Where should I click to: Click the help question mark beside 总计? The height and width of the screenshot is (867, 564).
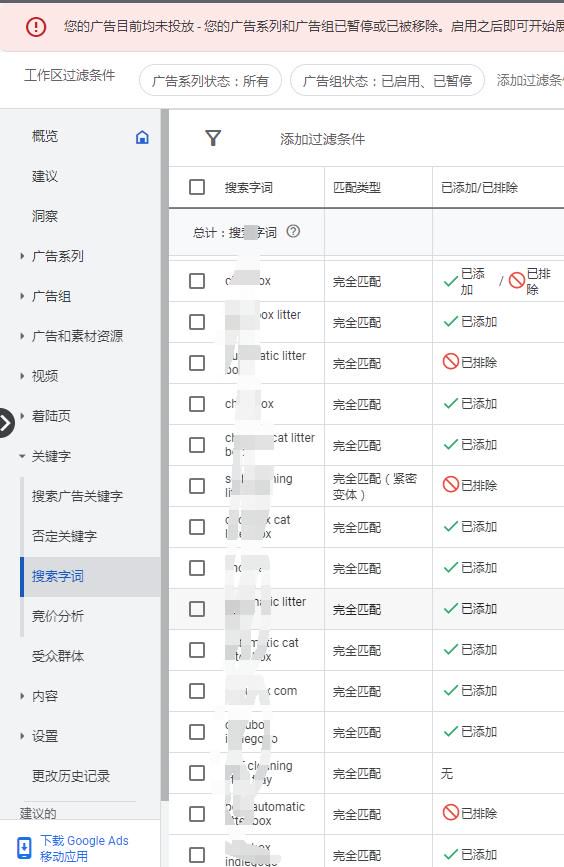coord(294,231)
